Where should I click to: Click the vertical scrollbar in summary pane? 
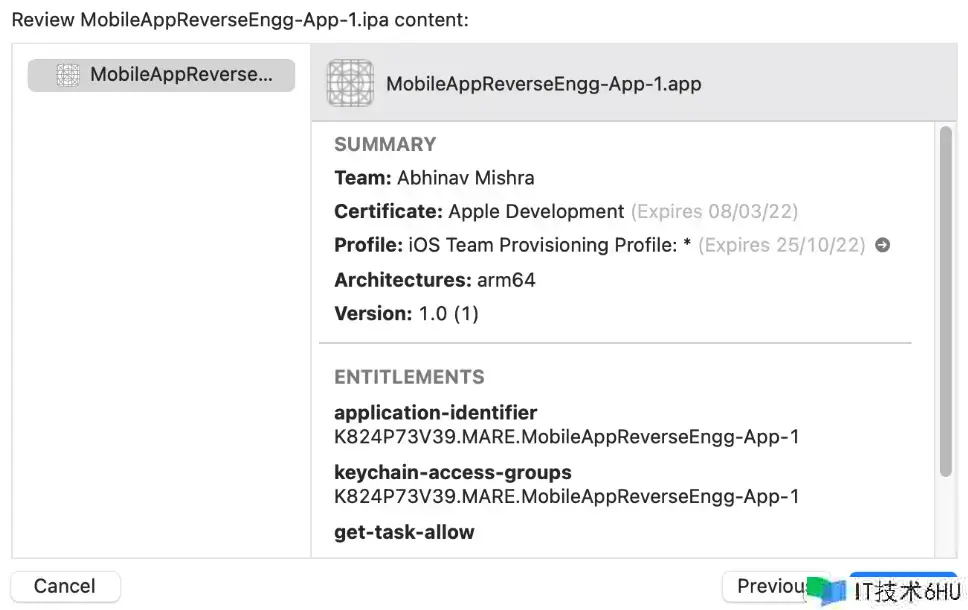pyautogui.click(x=945, y=301)
